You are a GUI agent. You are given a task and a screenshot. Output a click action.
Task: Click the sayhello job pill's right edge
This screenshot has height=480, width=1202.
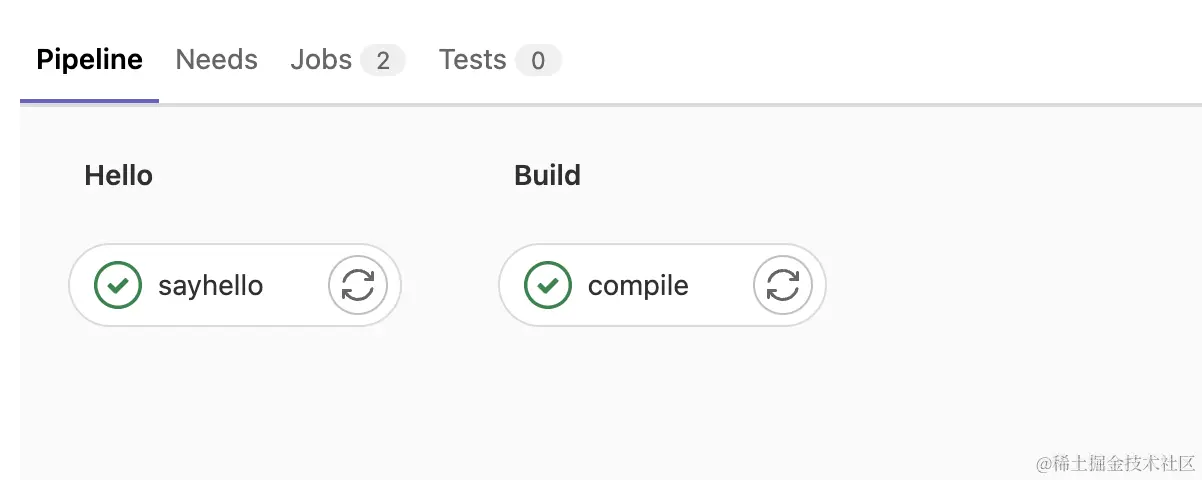point(397,285)
